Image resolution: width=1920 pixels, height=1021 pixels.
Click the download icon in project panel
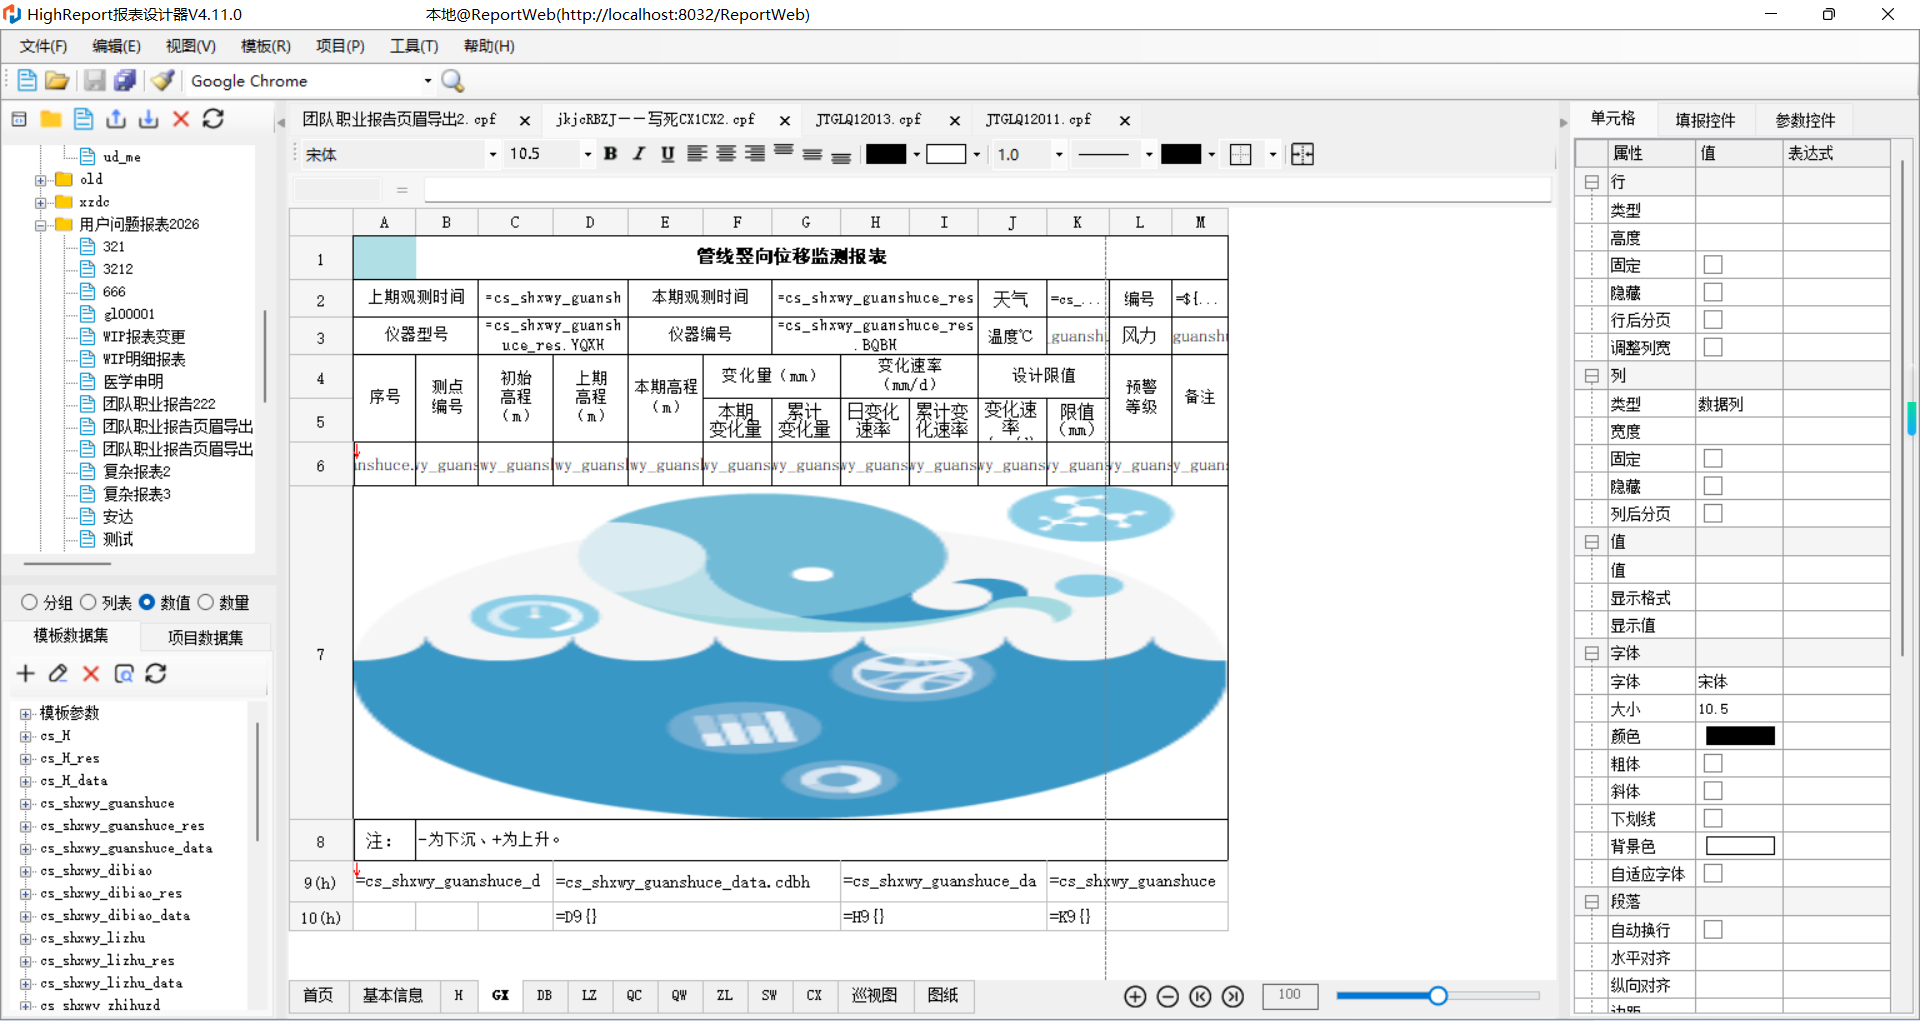coord(149,119)
